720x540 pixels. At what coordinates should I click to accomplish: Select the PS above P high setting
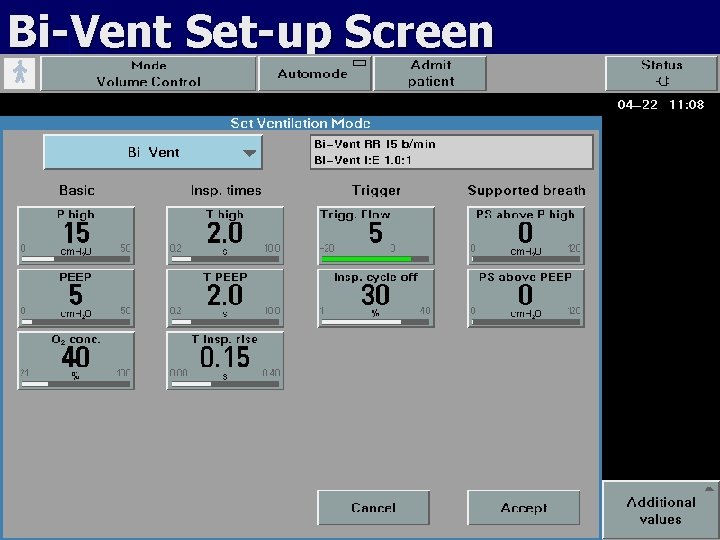pos(526,236)
